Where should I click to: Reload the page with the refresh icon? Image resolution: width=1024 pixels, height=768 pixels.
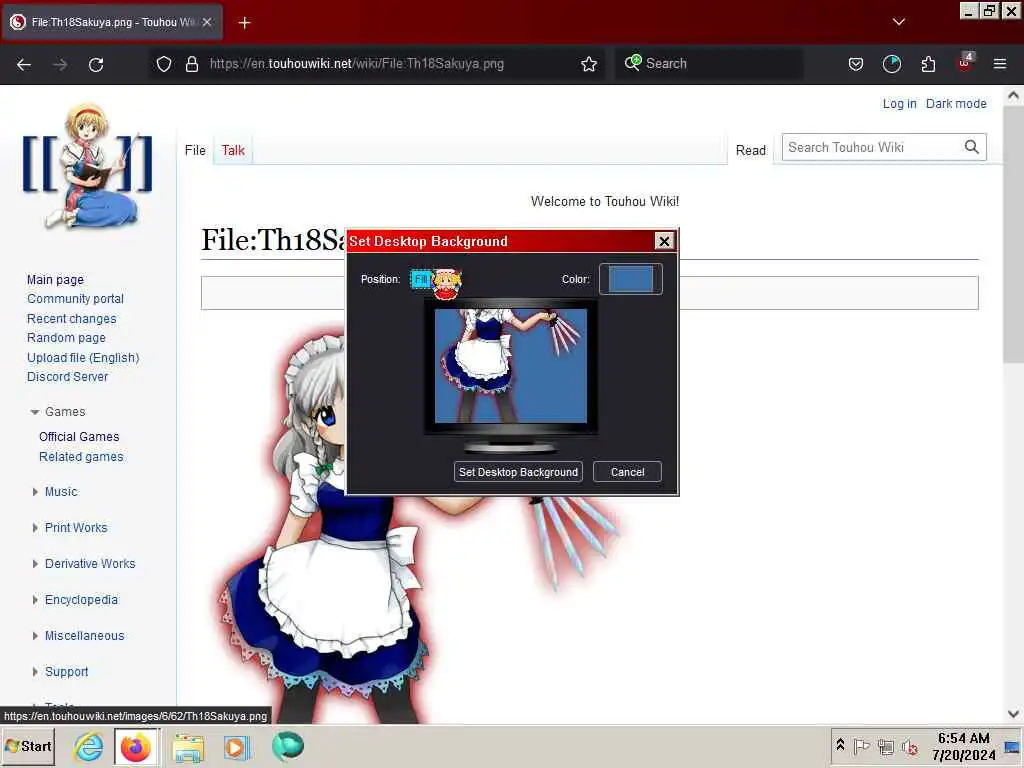pos(96,64)
